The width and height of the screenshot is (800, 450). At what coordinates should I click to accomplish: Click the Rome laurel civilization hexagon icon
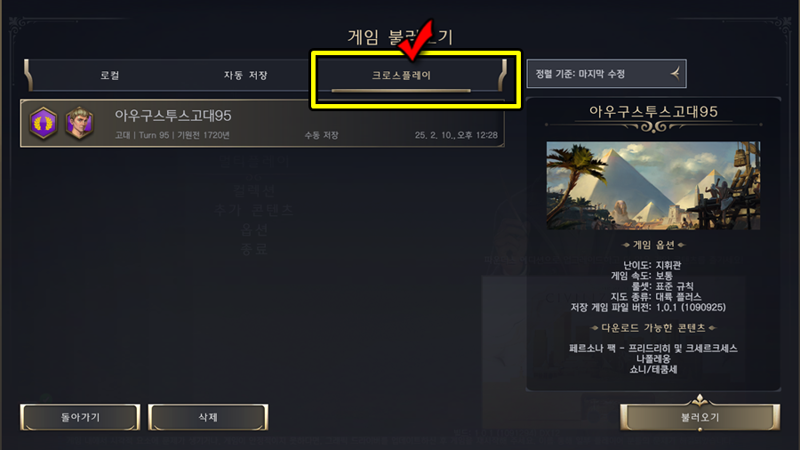(x=43, y=123)
